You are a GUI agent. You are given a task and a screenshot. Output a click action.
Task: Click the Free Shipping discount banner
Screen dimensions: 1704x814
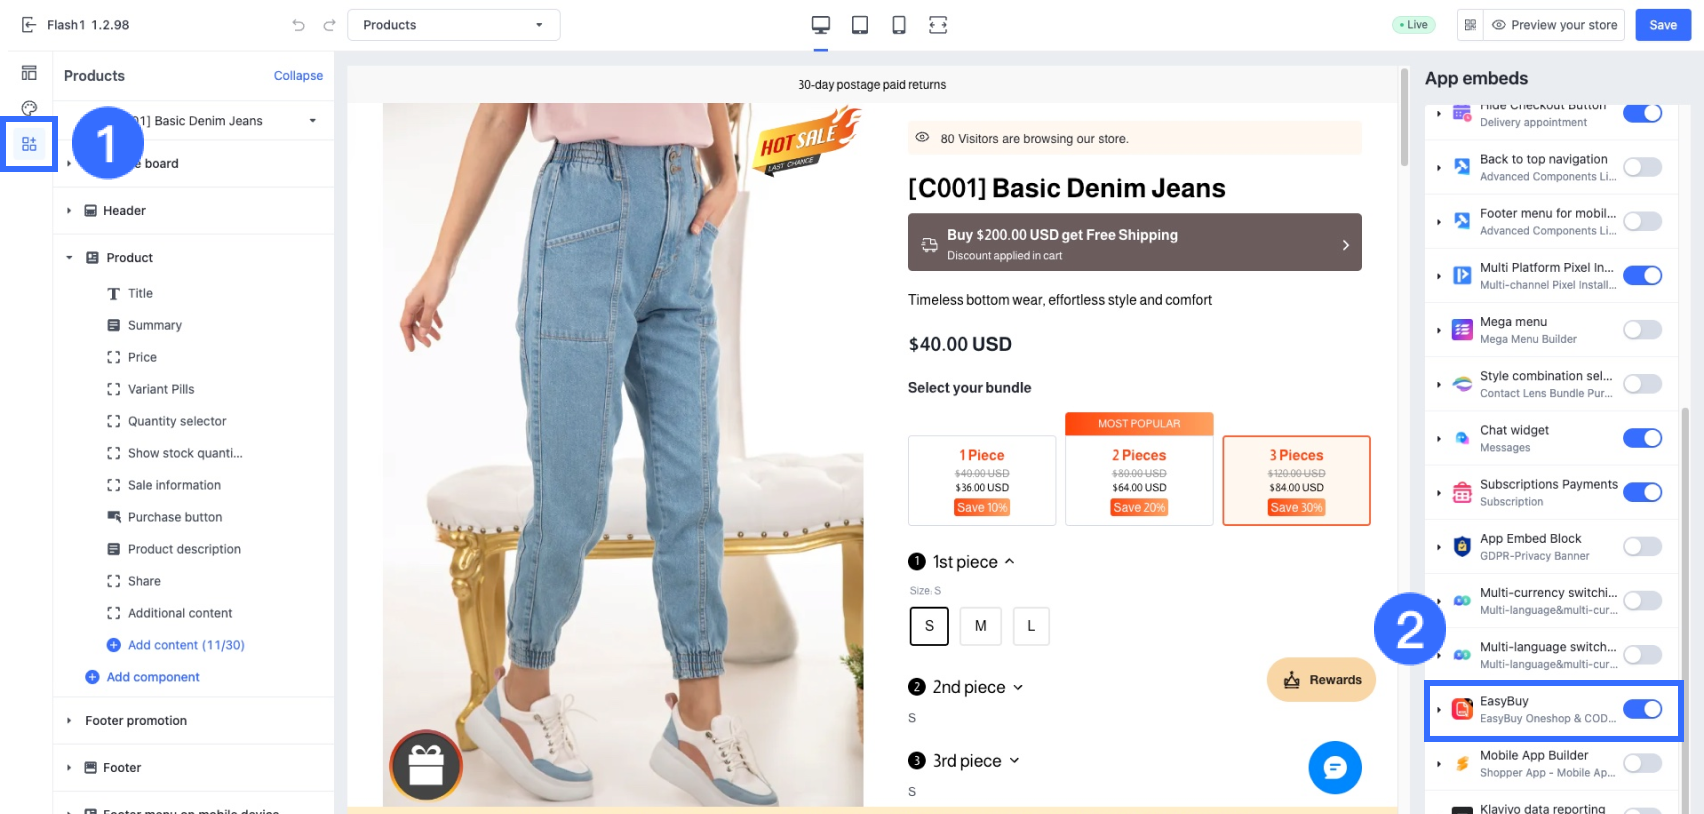pyautogui.click(x=1135, y=242)
